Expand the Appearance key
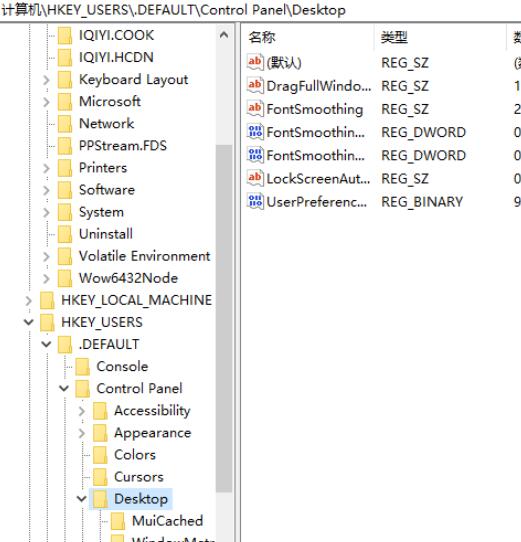The image size is (521, 542). point(82,433)
